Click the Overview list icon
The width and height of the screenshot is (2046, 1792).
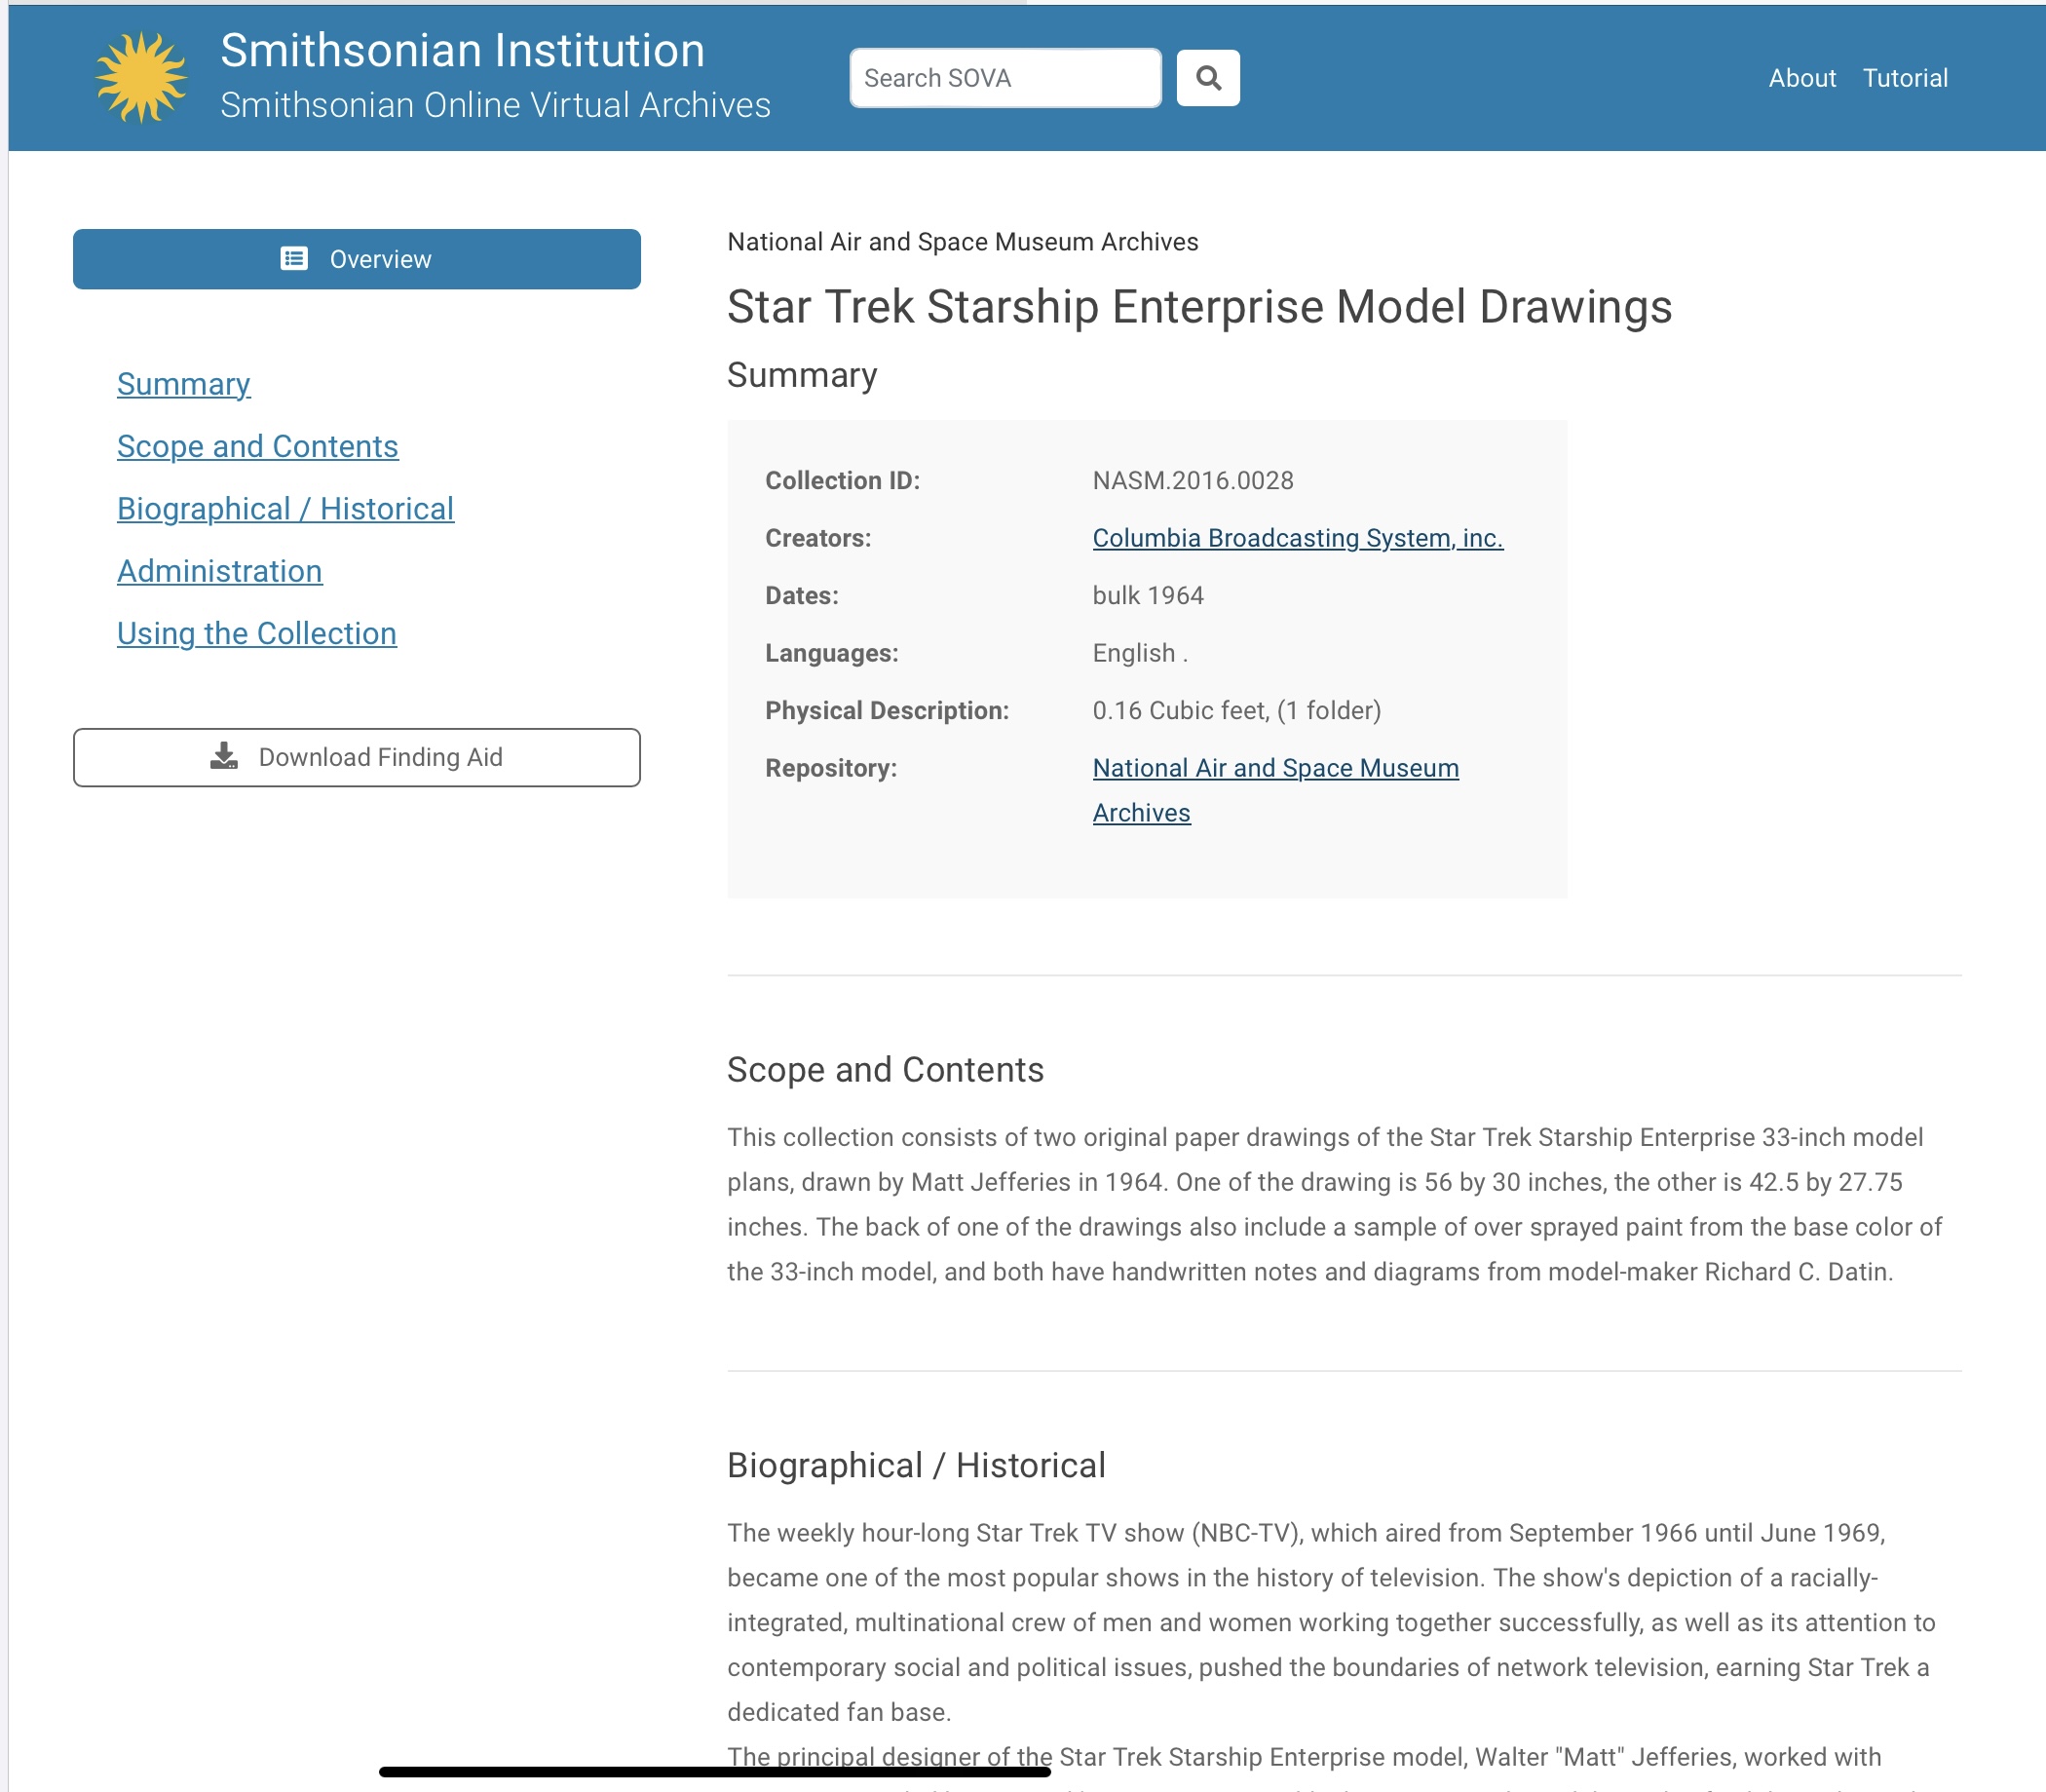coord(294,259)
